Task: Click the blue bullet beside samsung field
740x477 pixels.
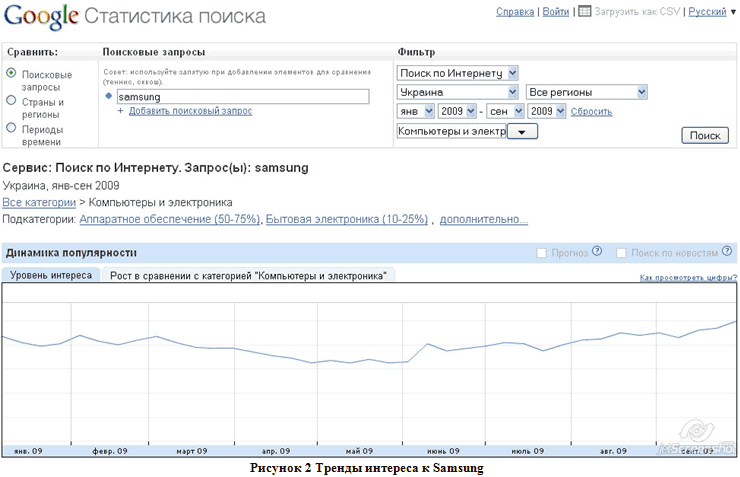Action: (x=109, y=96)
